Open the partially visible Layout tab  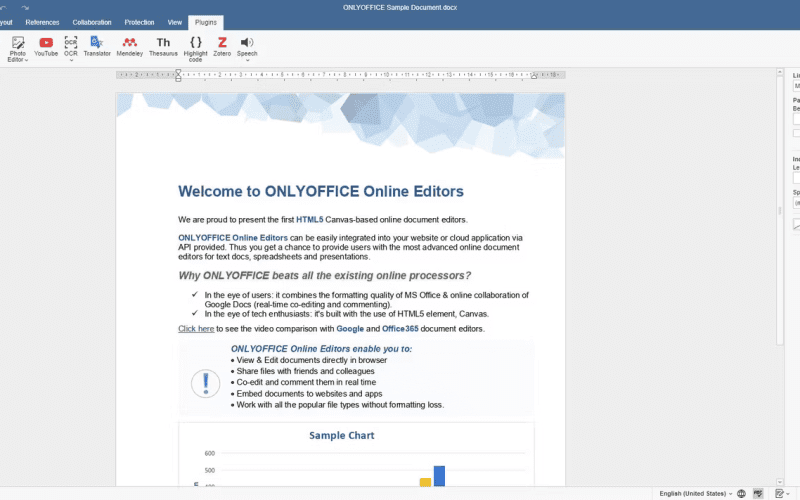tap(6, 22)
